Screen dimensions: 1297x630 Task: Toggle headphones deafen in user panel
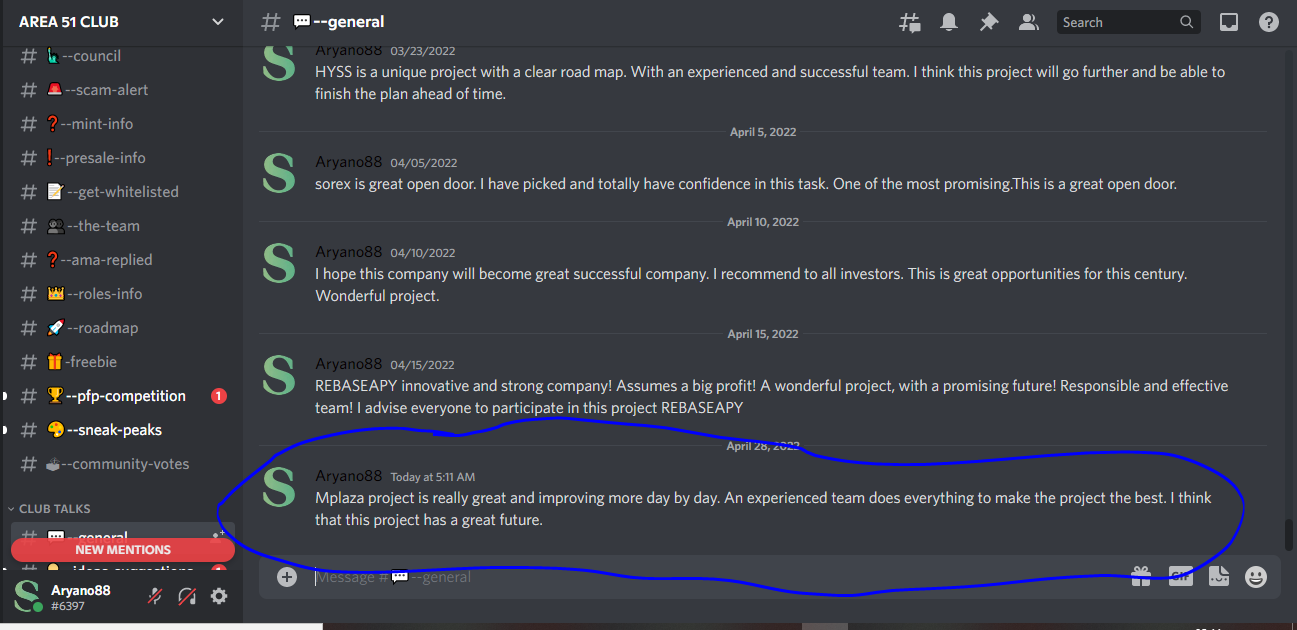pyautogui.click(x=187, y=596)
